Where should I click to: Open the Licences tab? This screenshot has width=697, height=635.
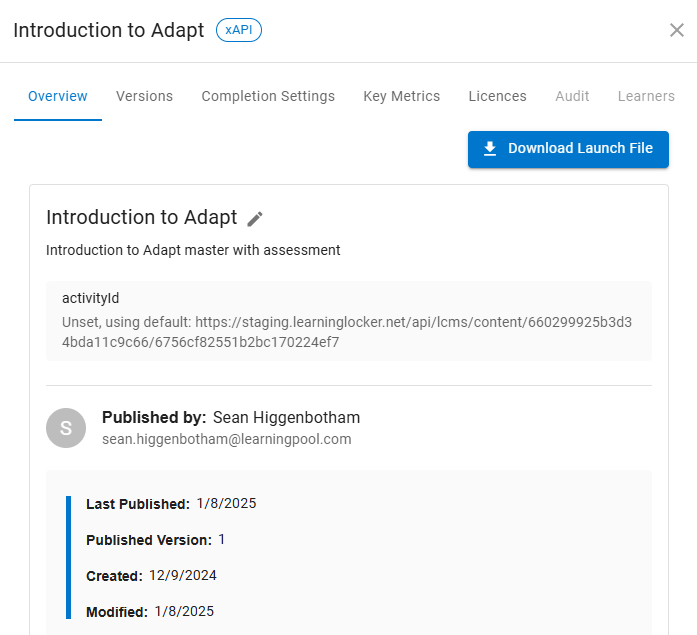[497, 97]
